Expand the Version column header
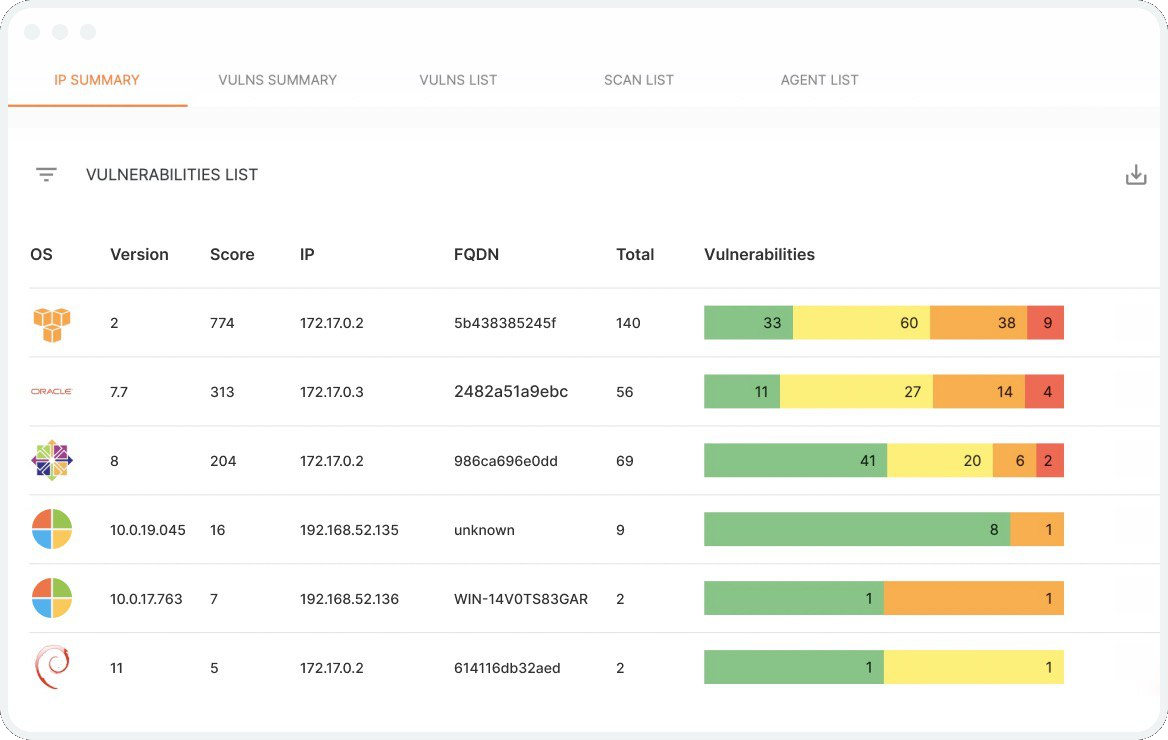Image resolution: width=1168 pixels, height=740 pixels. [138, 254]
